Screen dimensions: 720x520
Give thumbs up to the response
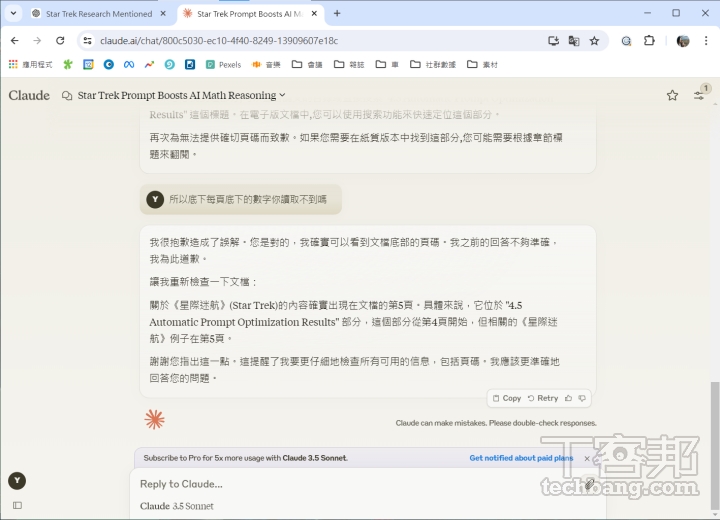(x=568, y=398)
